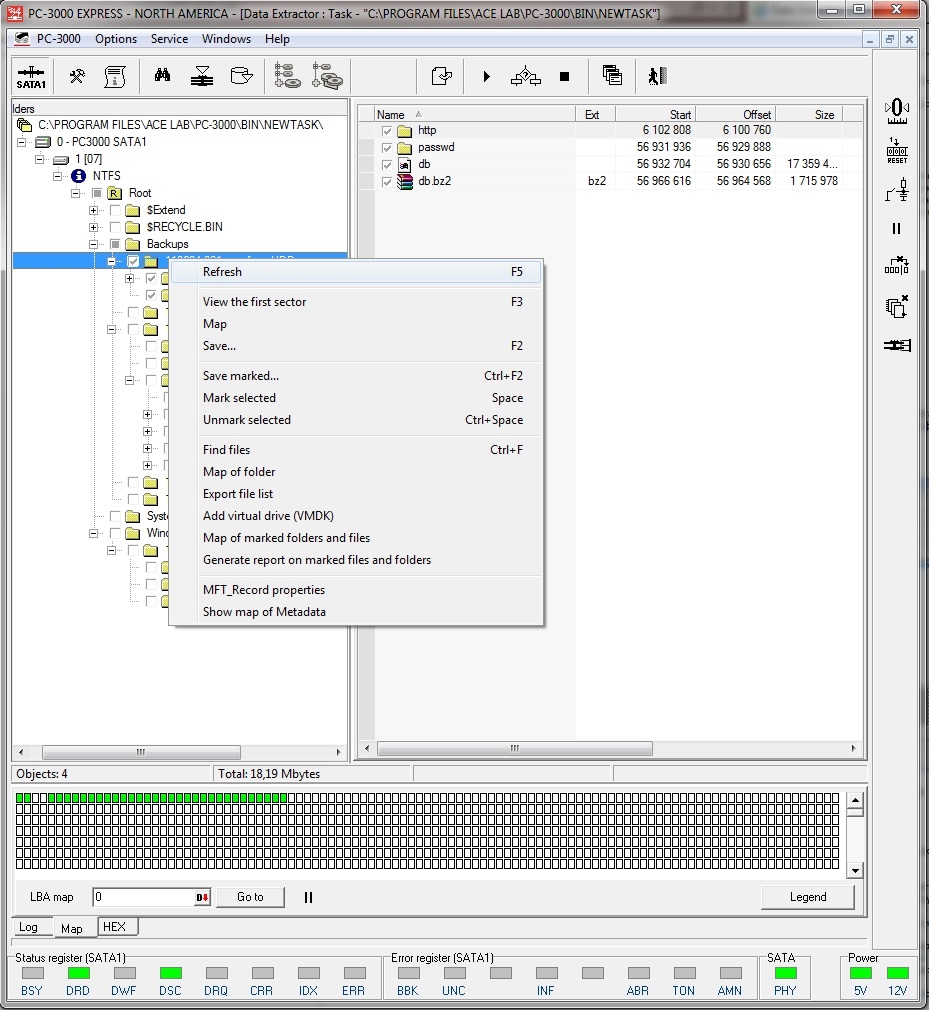Viewport: 929px width, 1010px height.
Task: Collapse the NTFS tree node
Action: (x=57, y=176)
